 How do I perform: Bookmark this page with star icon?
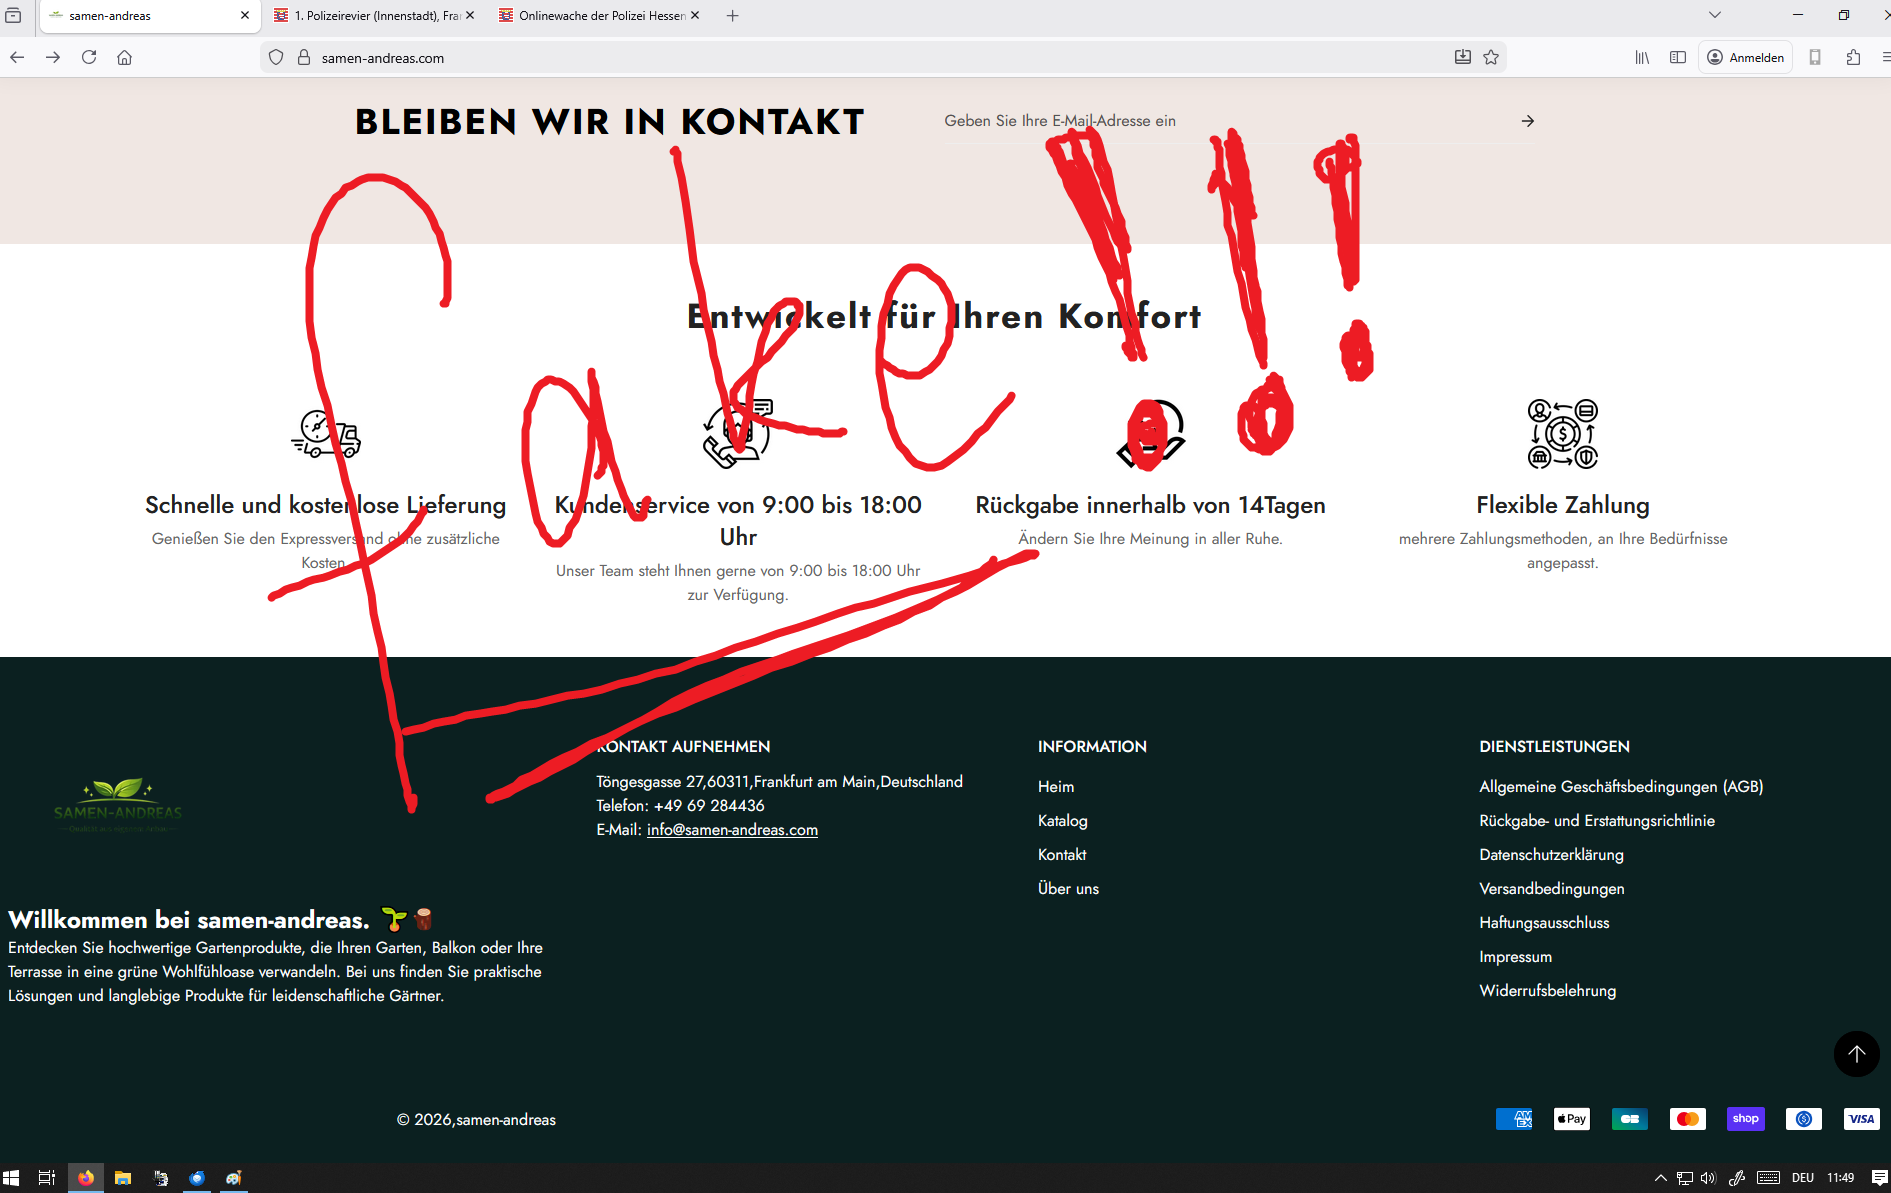1491,57
